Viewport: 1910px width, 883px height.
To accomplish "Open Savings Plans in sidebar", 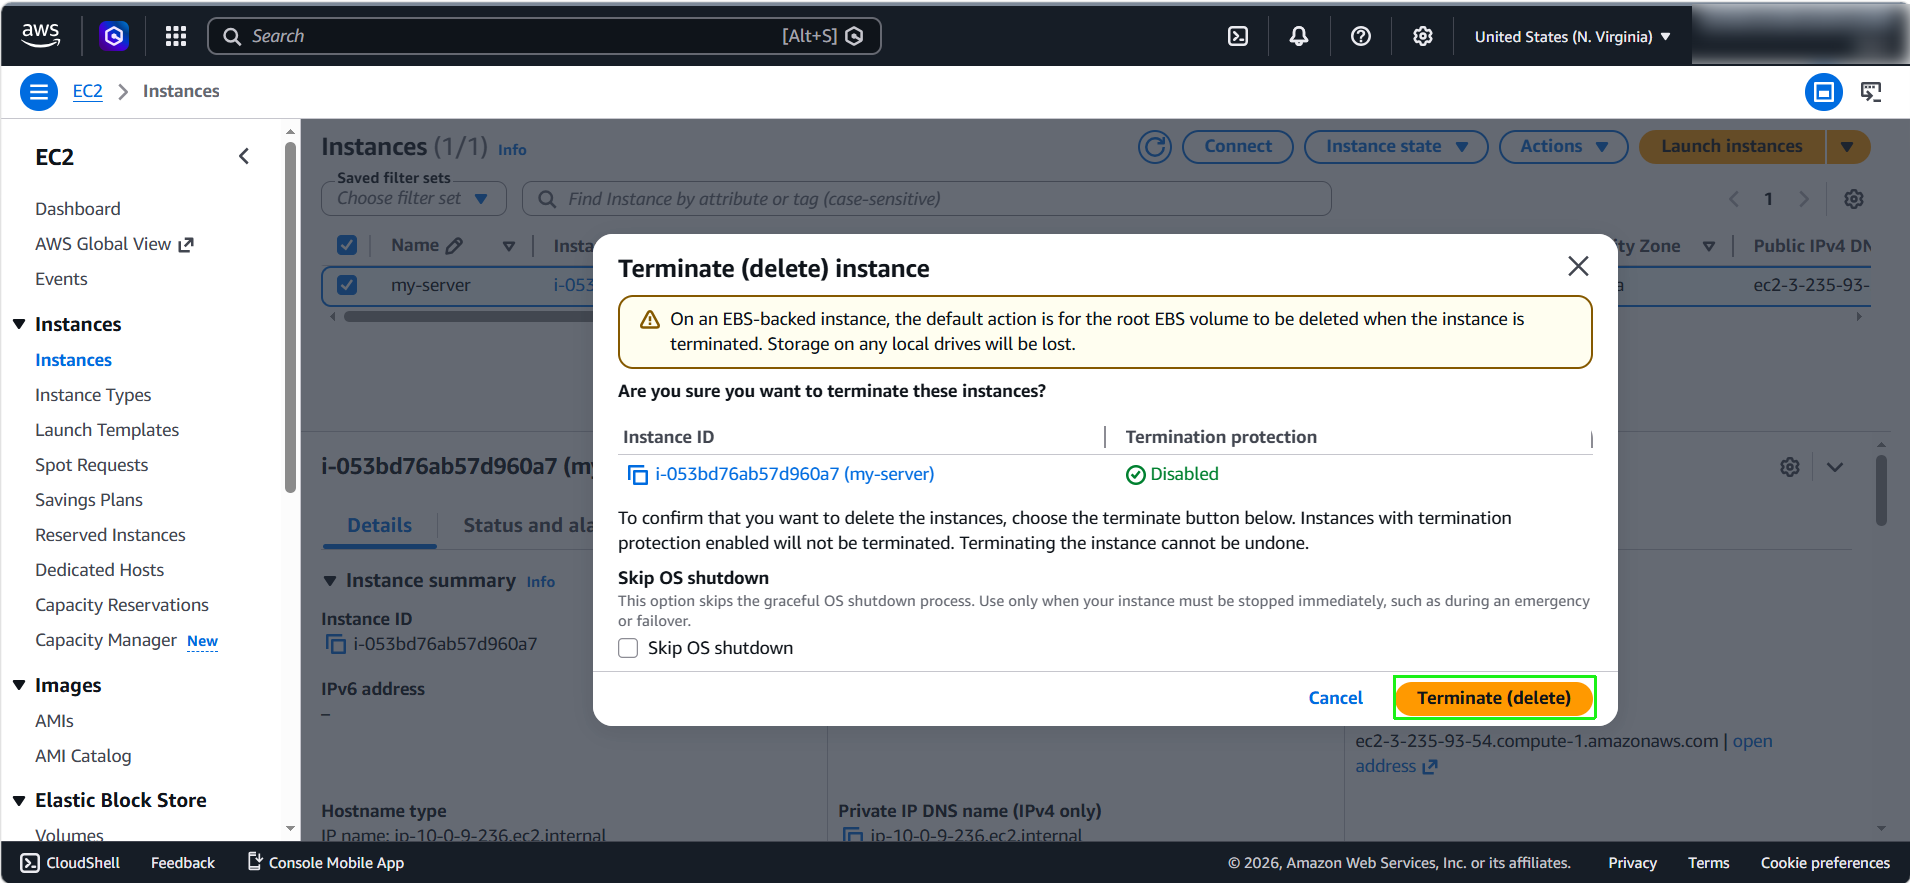I will [89, 500].
